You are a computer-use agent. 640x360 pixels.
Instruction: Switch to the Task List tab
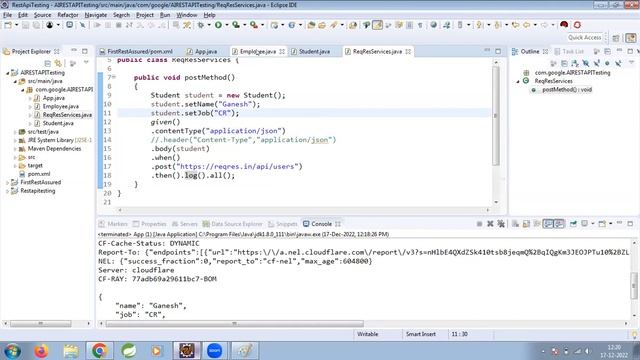pos(569,51)
